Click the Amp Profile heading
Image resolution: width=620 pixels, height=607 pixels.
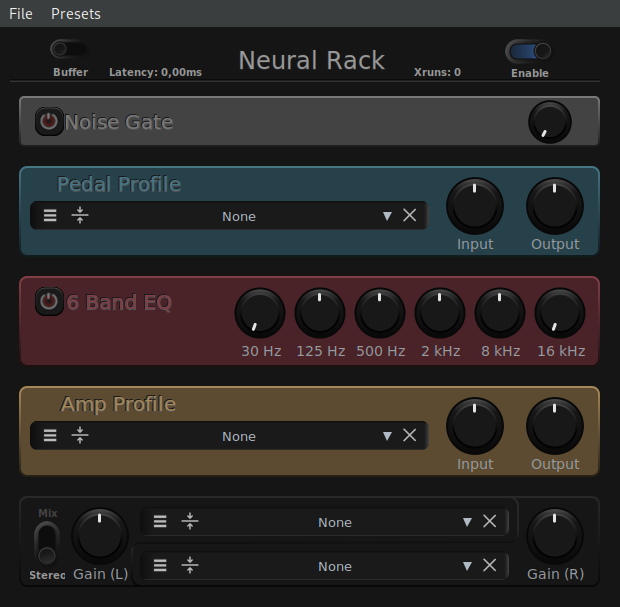118,404
